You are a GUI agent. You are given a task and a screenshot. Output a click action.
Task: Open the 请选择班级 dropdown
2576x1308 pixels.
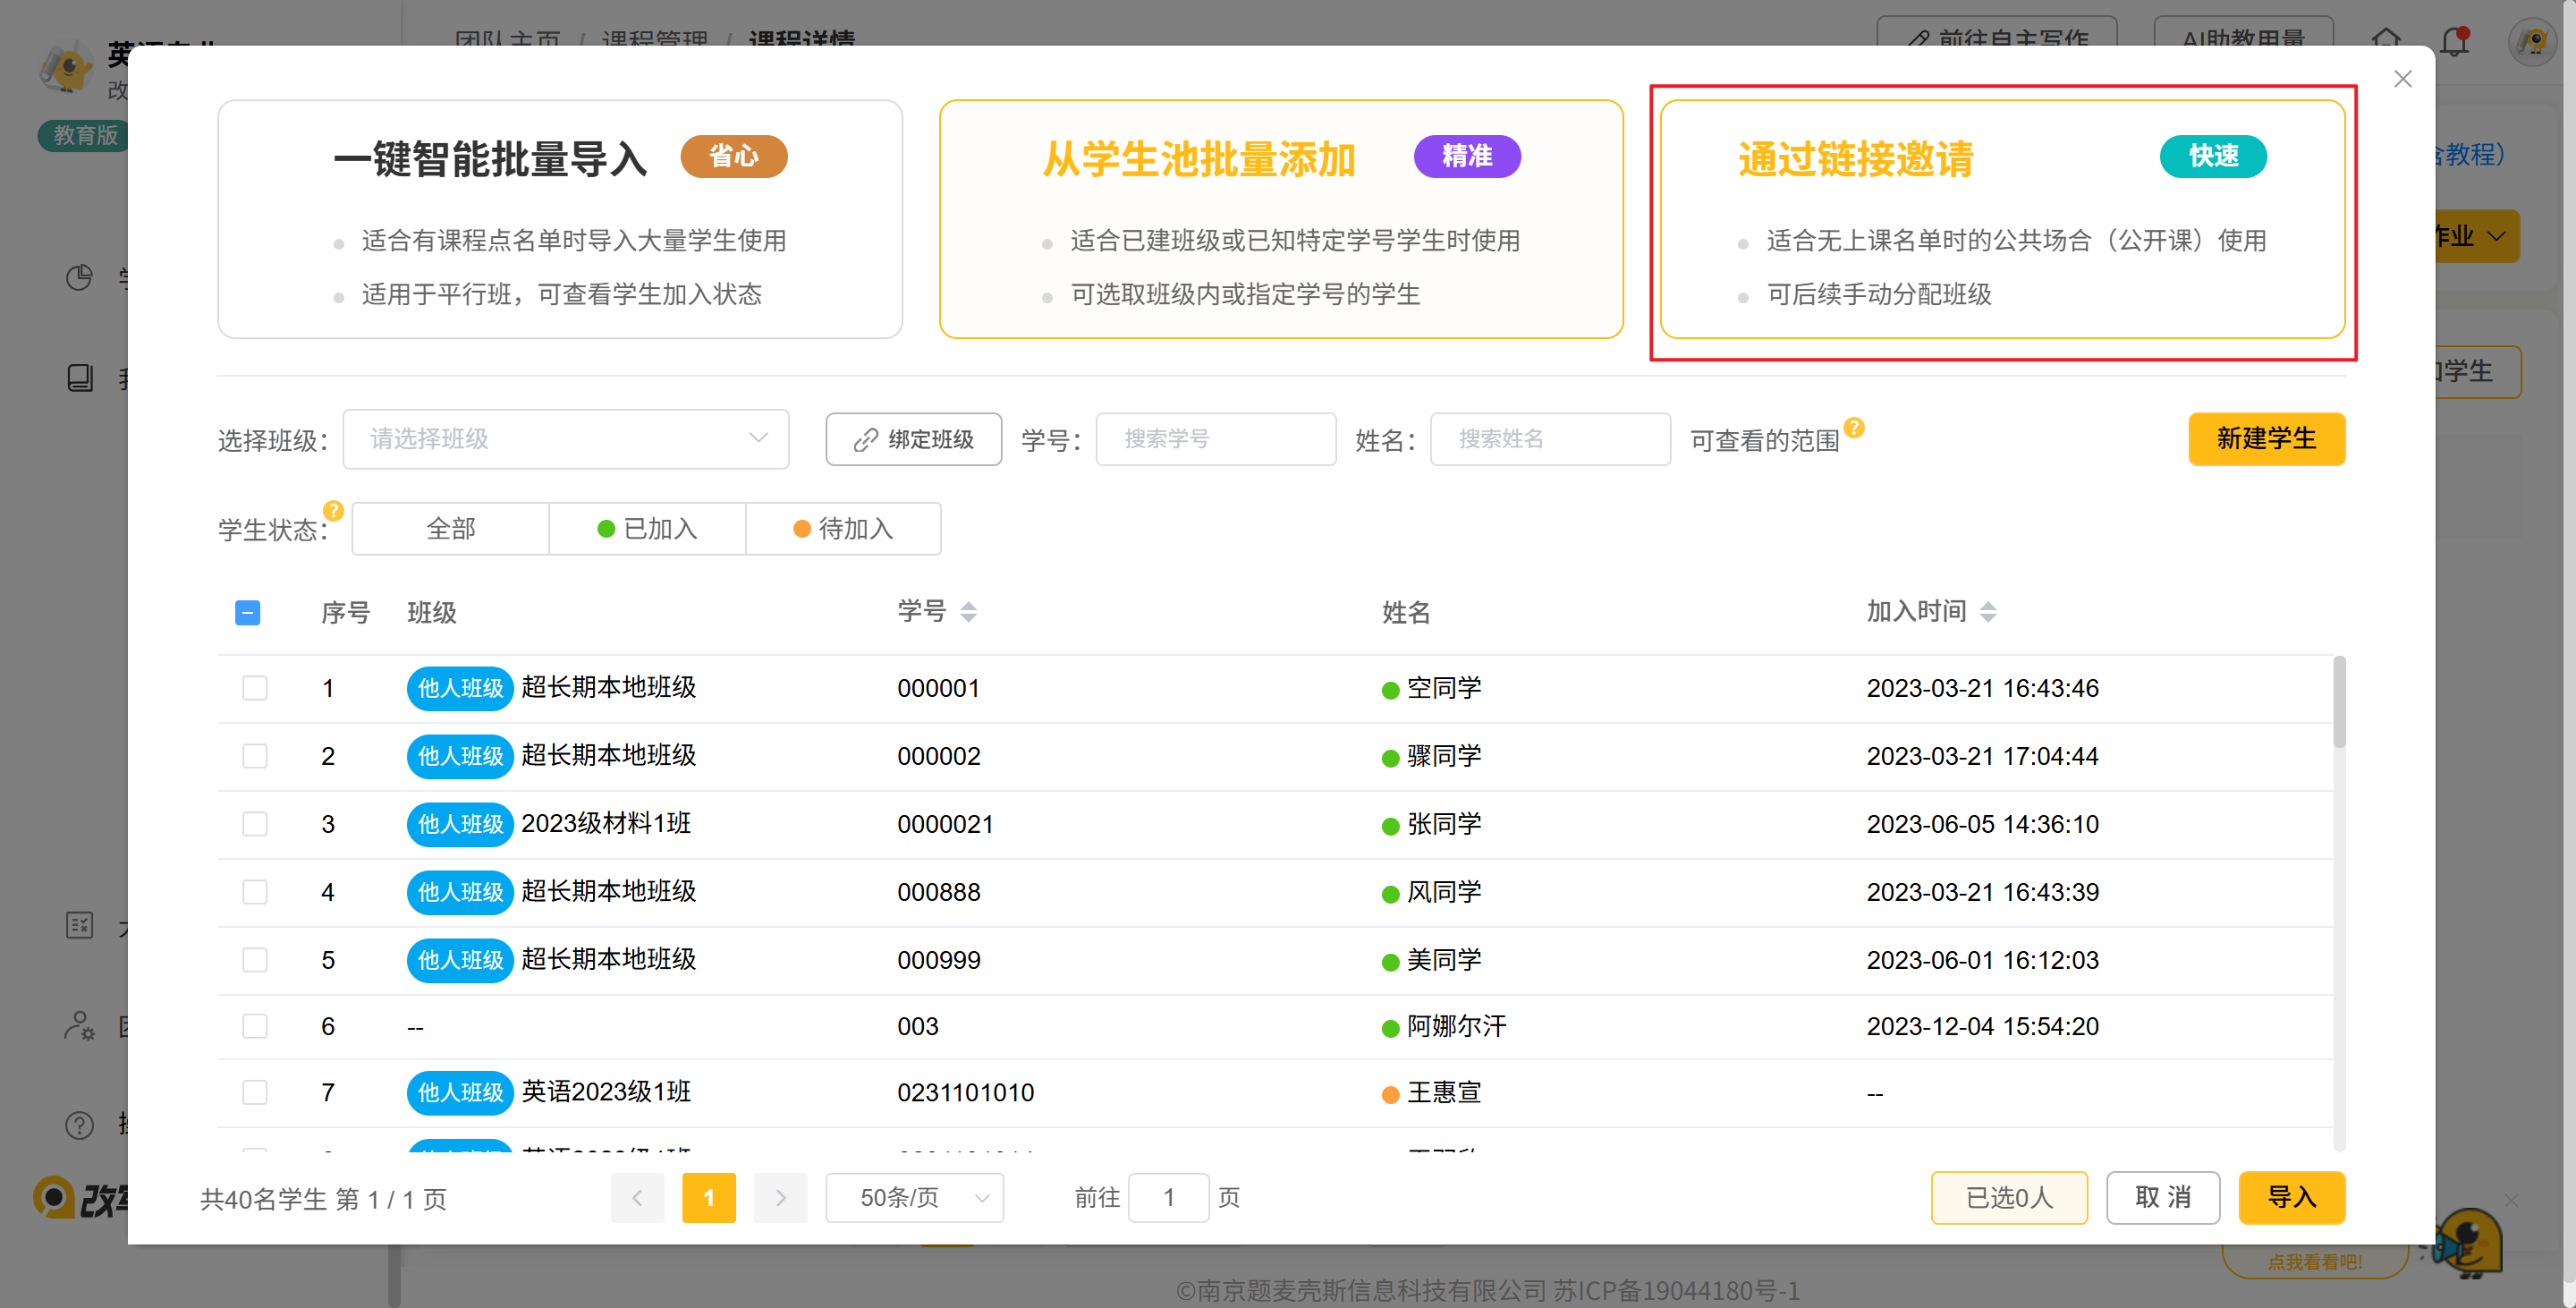click(x=565, y=439)
